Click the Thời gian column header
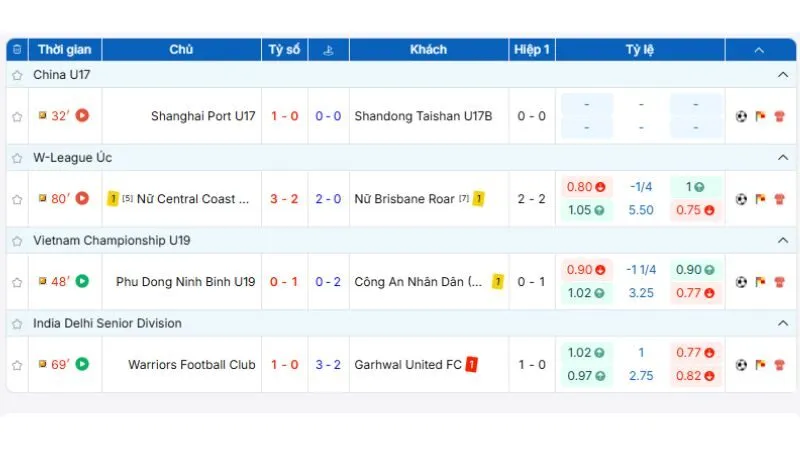The width and height of the screenshot is (800, 450). [x=64, y=49]
